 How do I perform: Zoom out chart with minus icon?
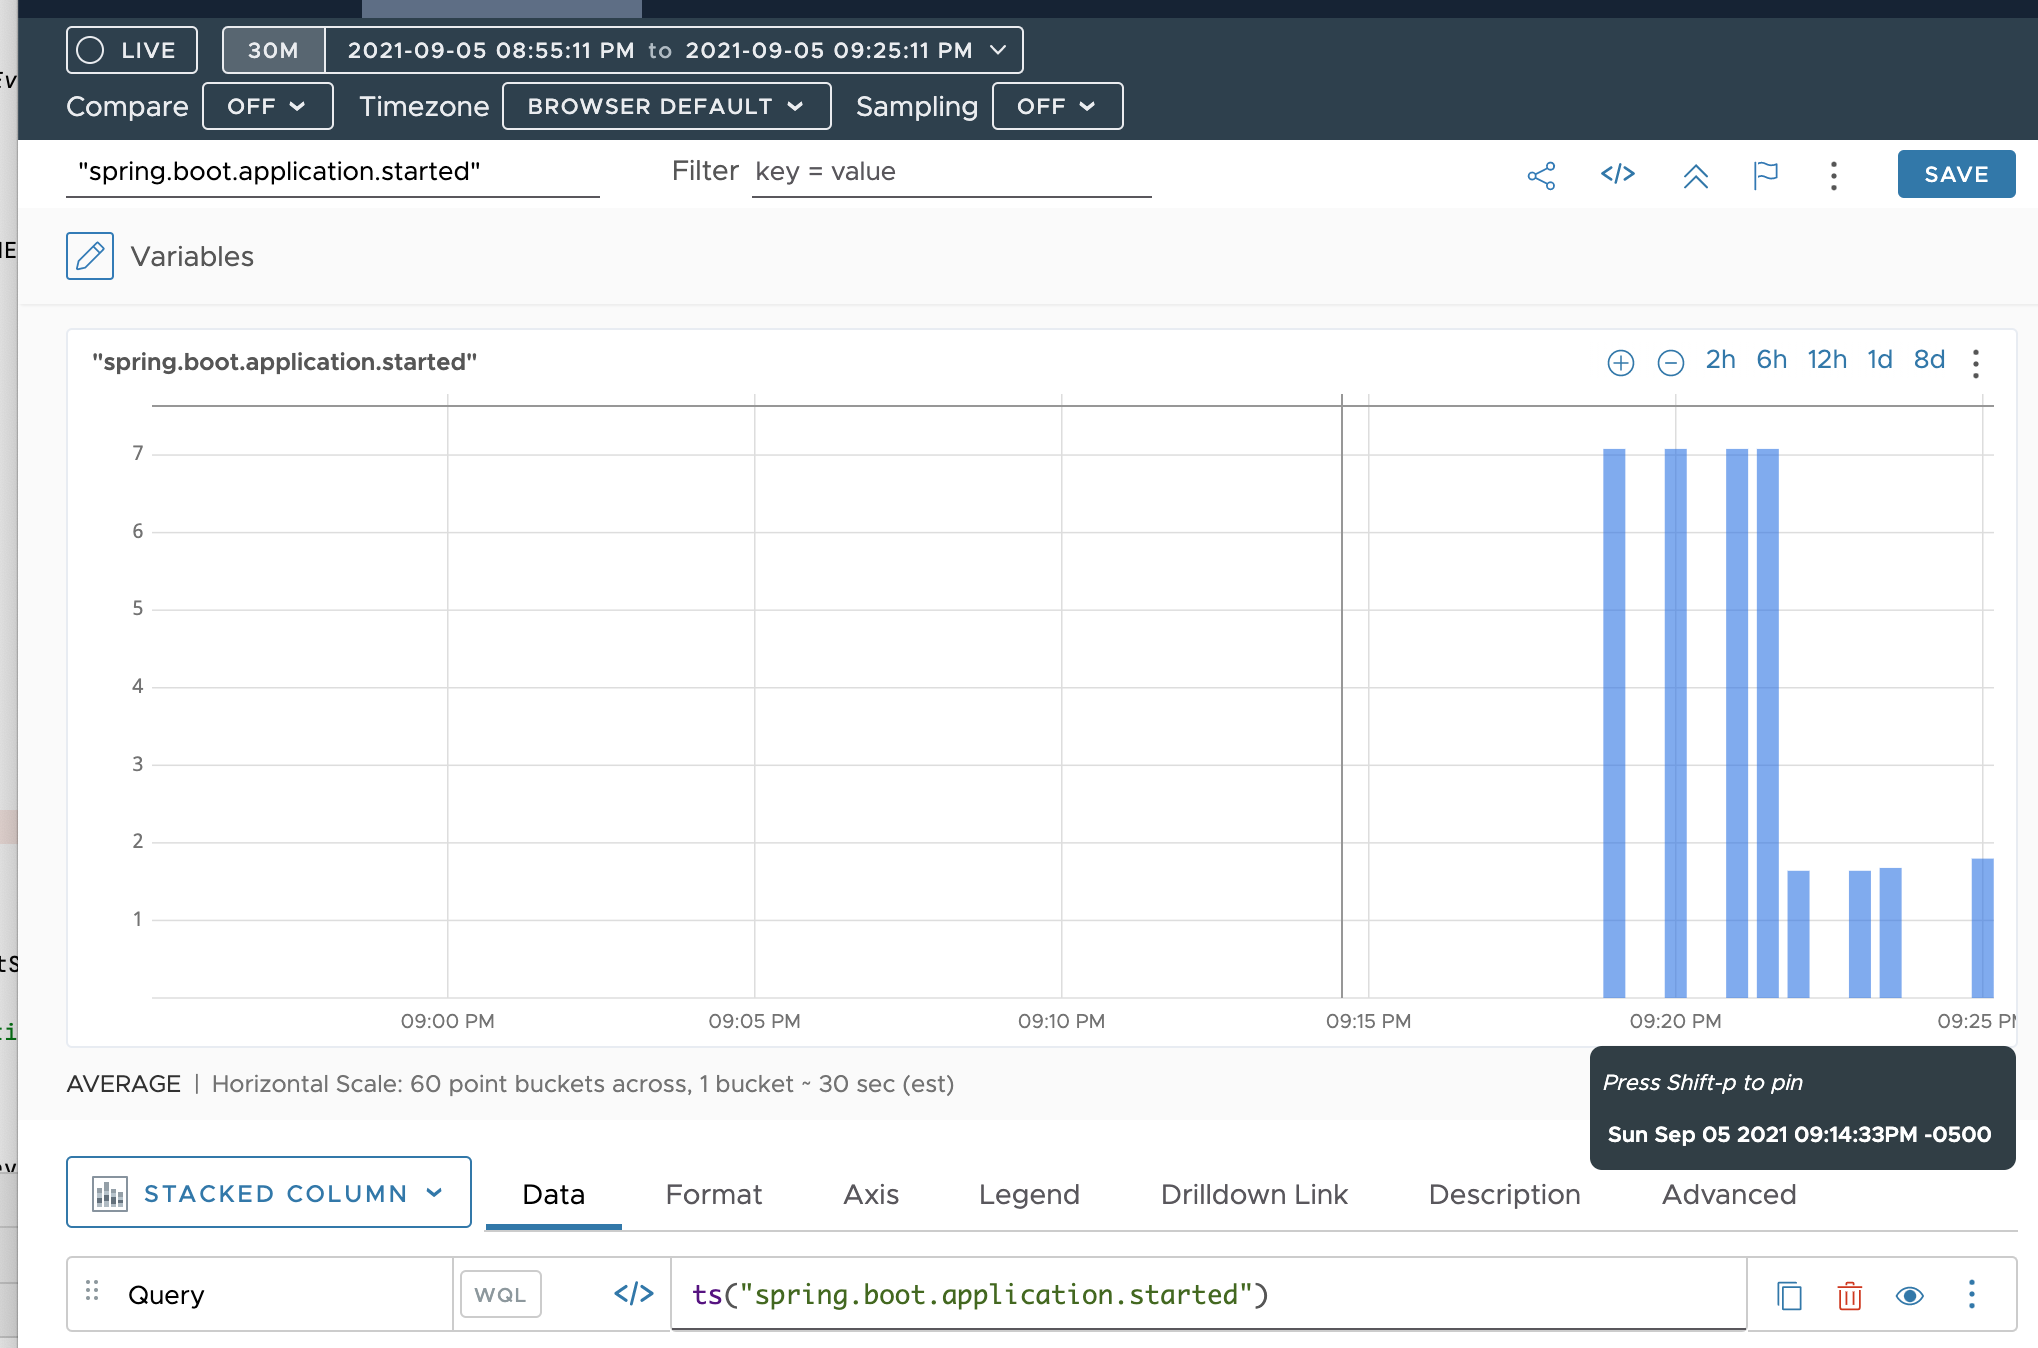pos(1670,362)
